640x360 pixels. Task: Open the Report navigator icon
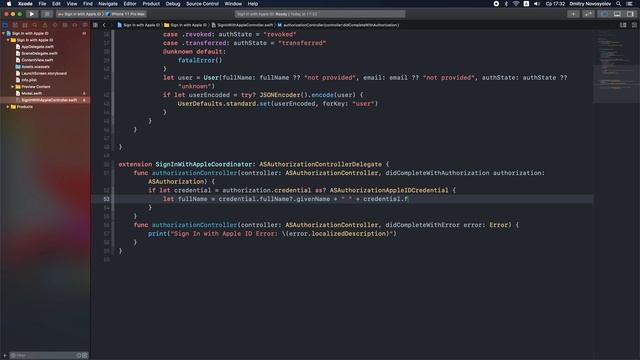pos(84,25)
